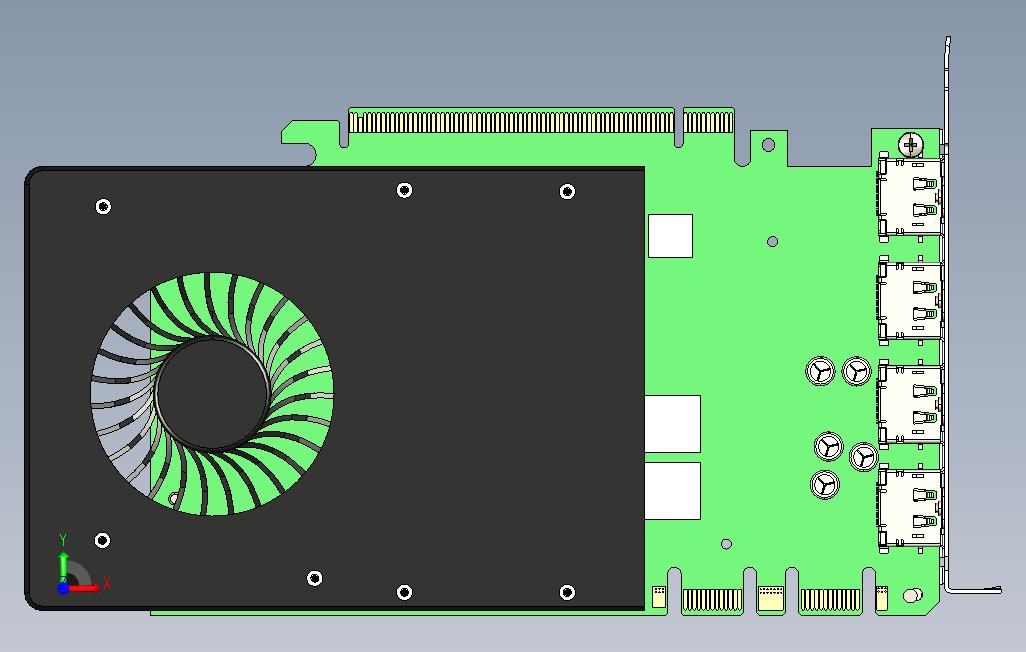Viewport: 1026px width, 652px height.
Task: Select the Phillips screw on the mounting bracket
Action: point(910,145)
